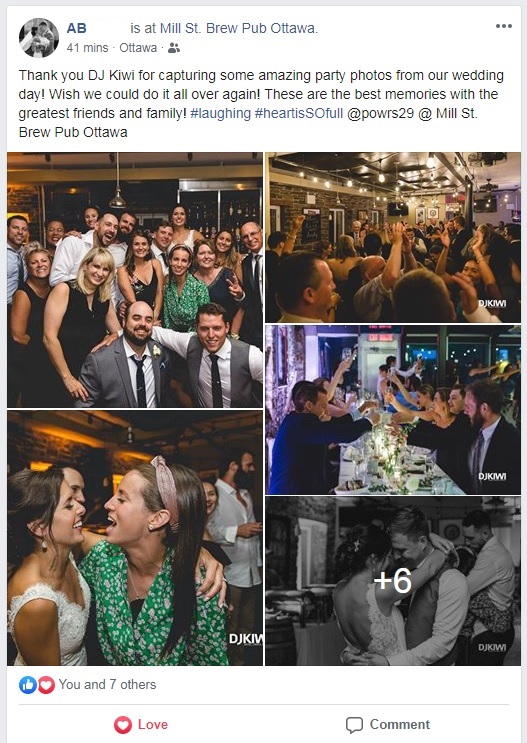Click the blue Like reaction icon
The height and width of the screenshot is (743, 527).
click(28, 685)
